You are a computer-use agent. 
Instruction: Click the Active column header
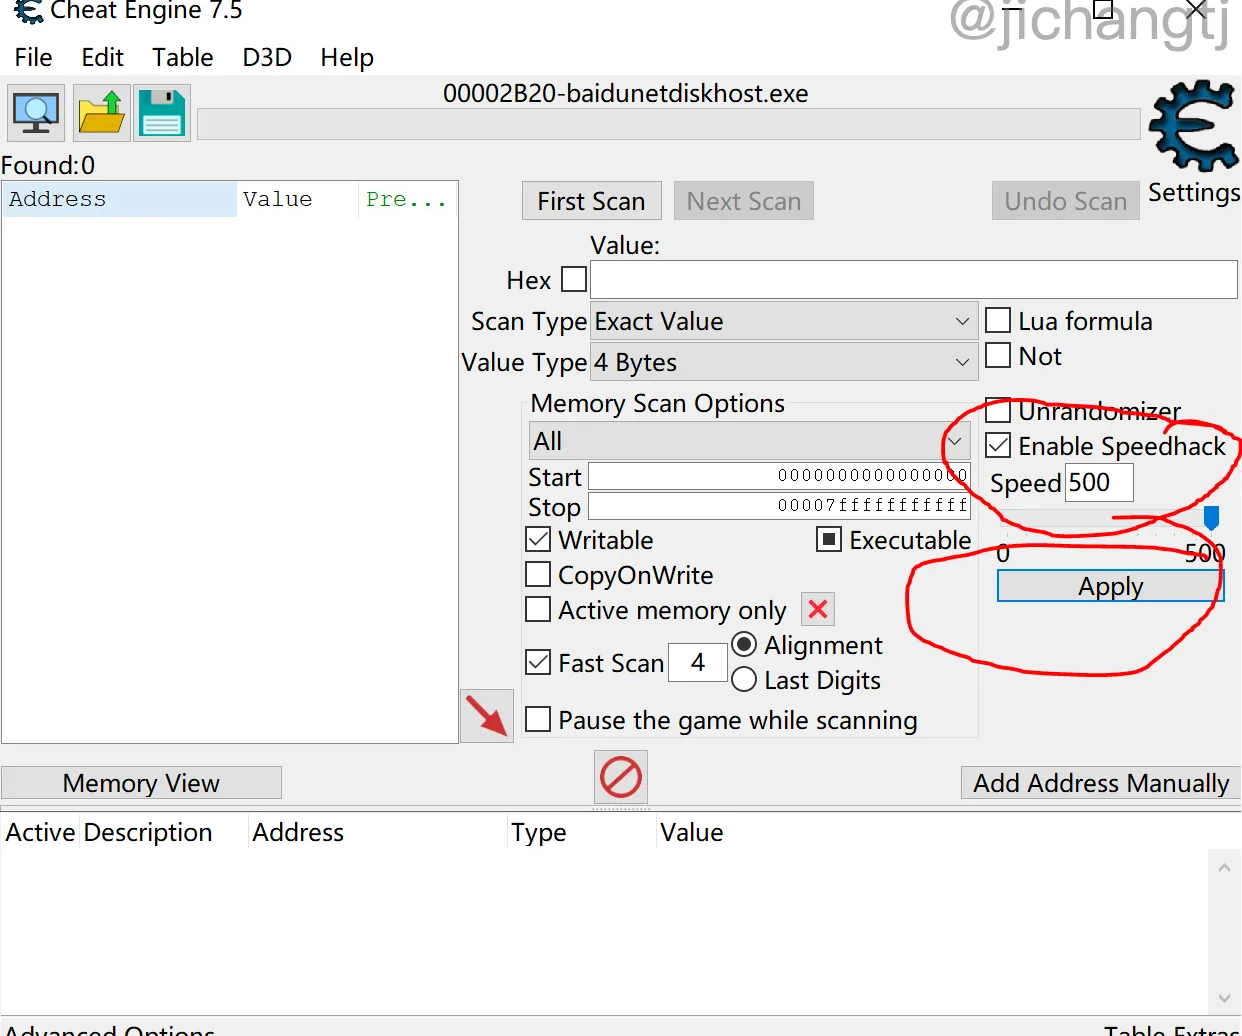(40, 832)
